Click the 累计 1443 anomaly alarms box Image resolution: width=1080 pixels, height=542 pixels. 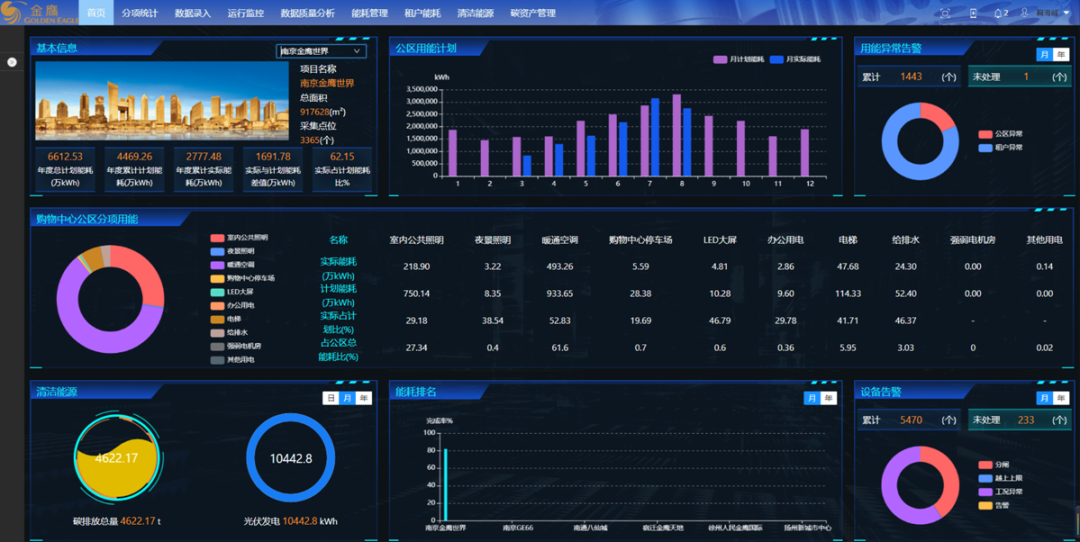coord(908,77)
